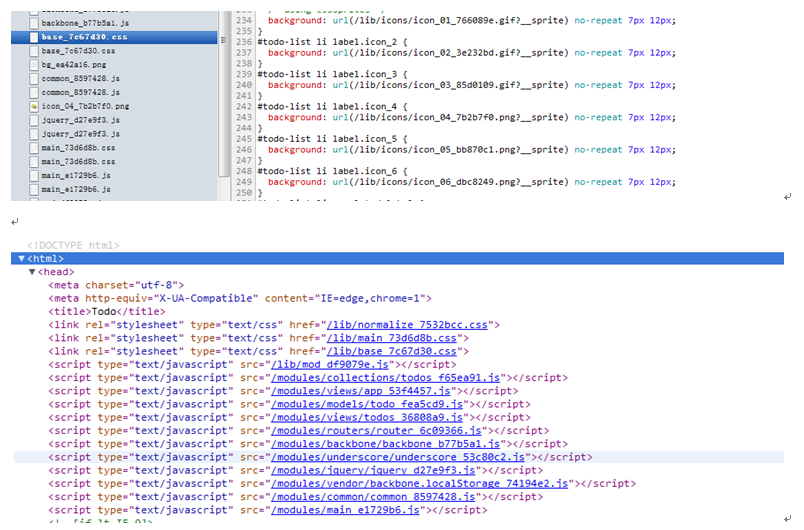Image resolution: width=804 pixels, height=530 pixels.
Task: Select the <!DOCTYPE html> node
Action: 73,245
